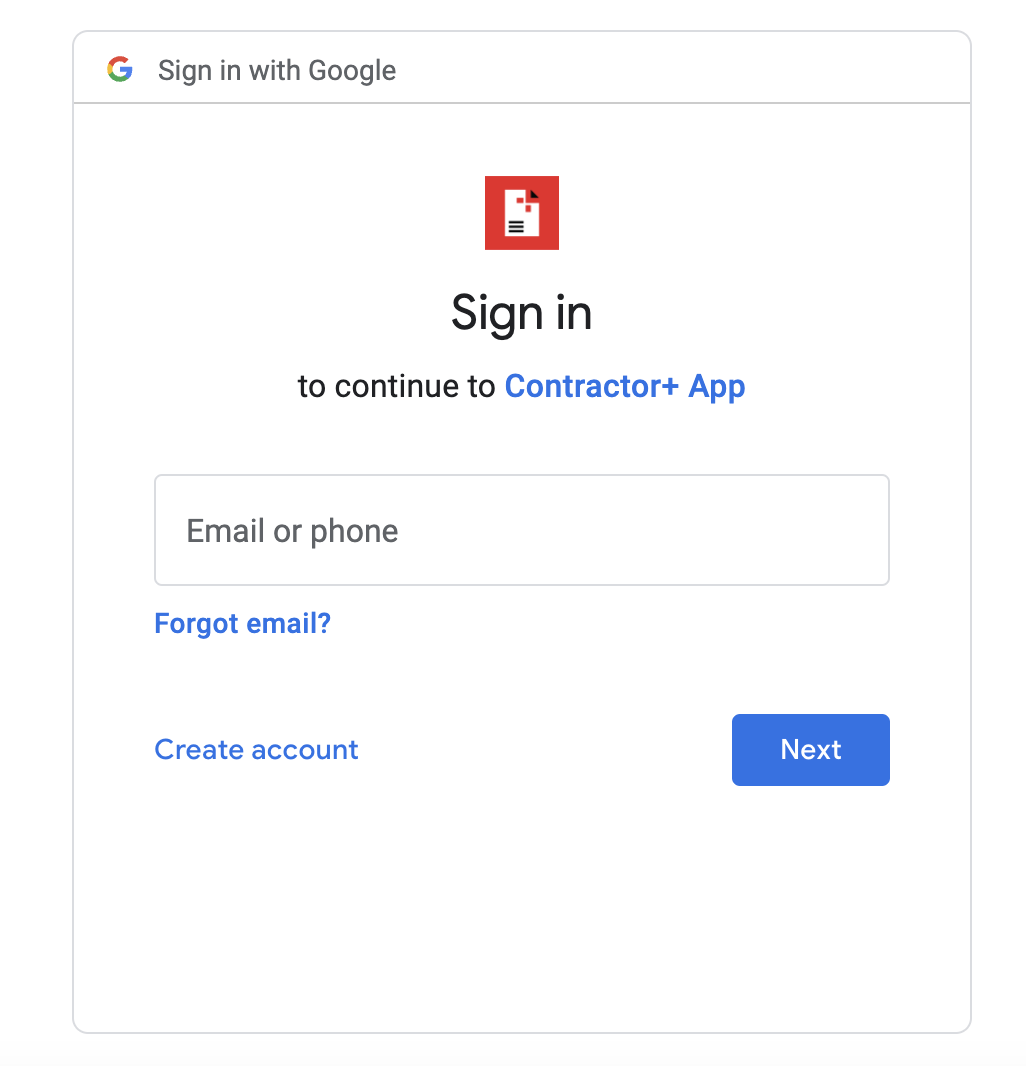The image size is (1026, 1066).
Task: Click the Google G logo
Action: click(120, 69)
